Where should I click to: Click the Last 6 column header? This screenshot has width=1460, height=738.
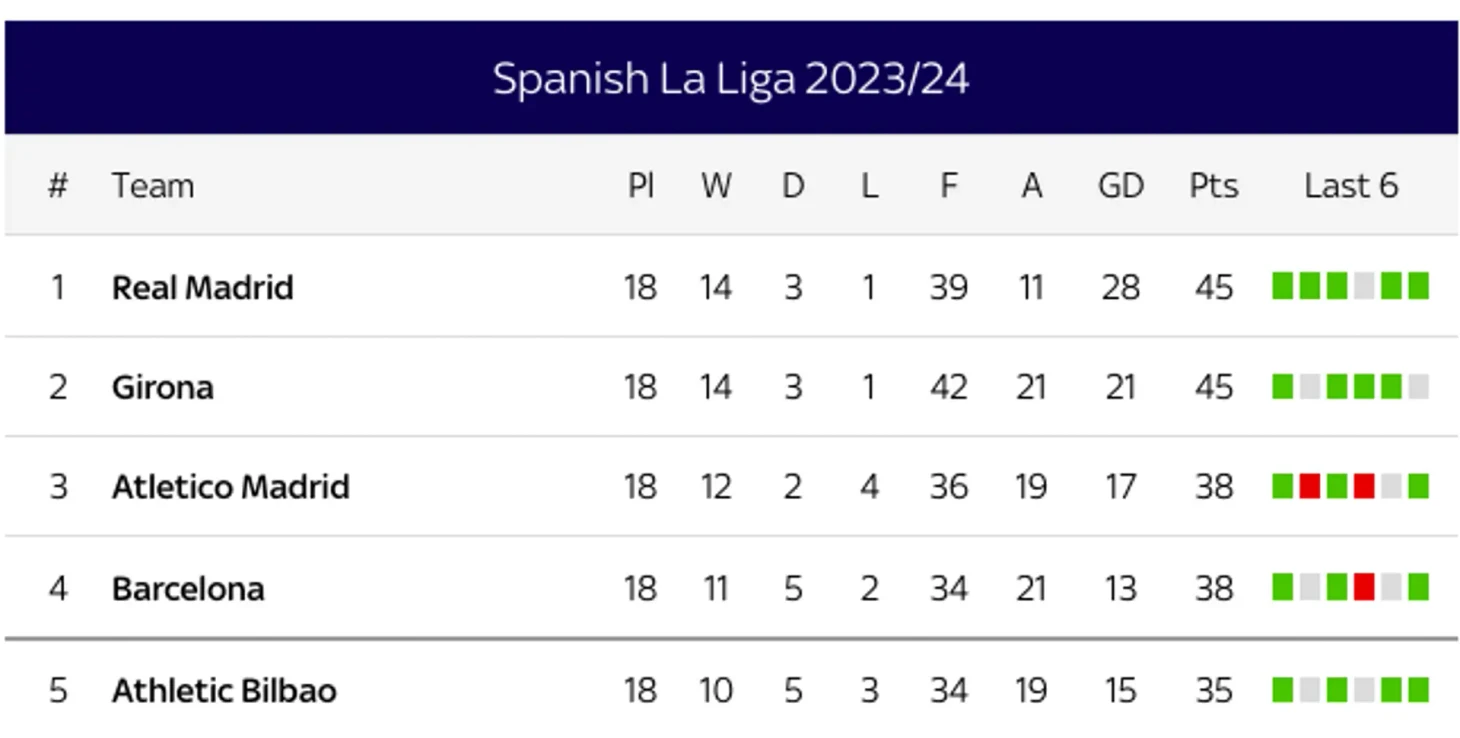[1350, 186]
